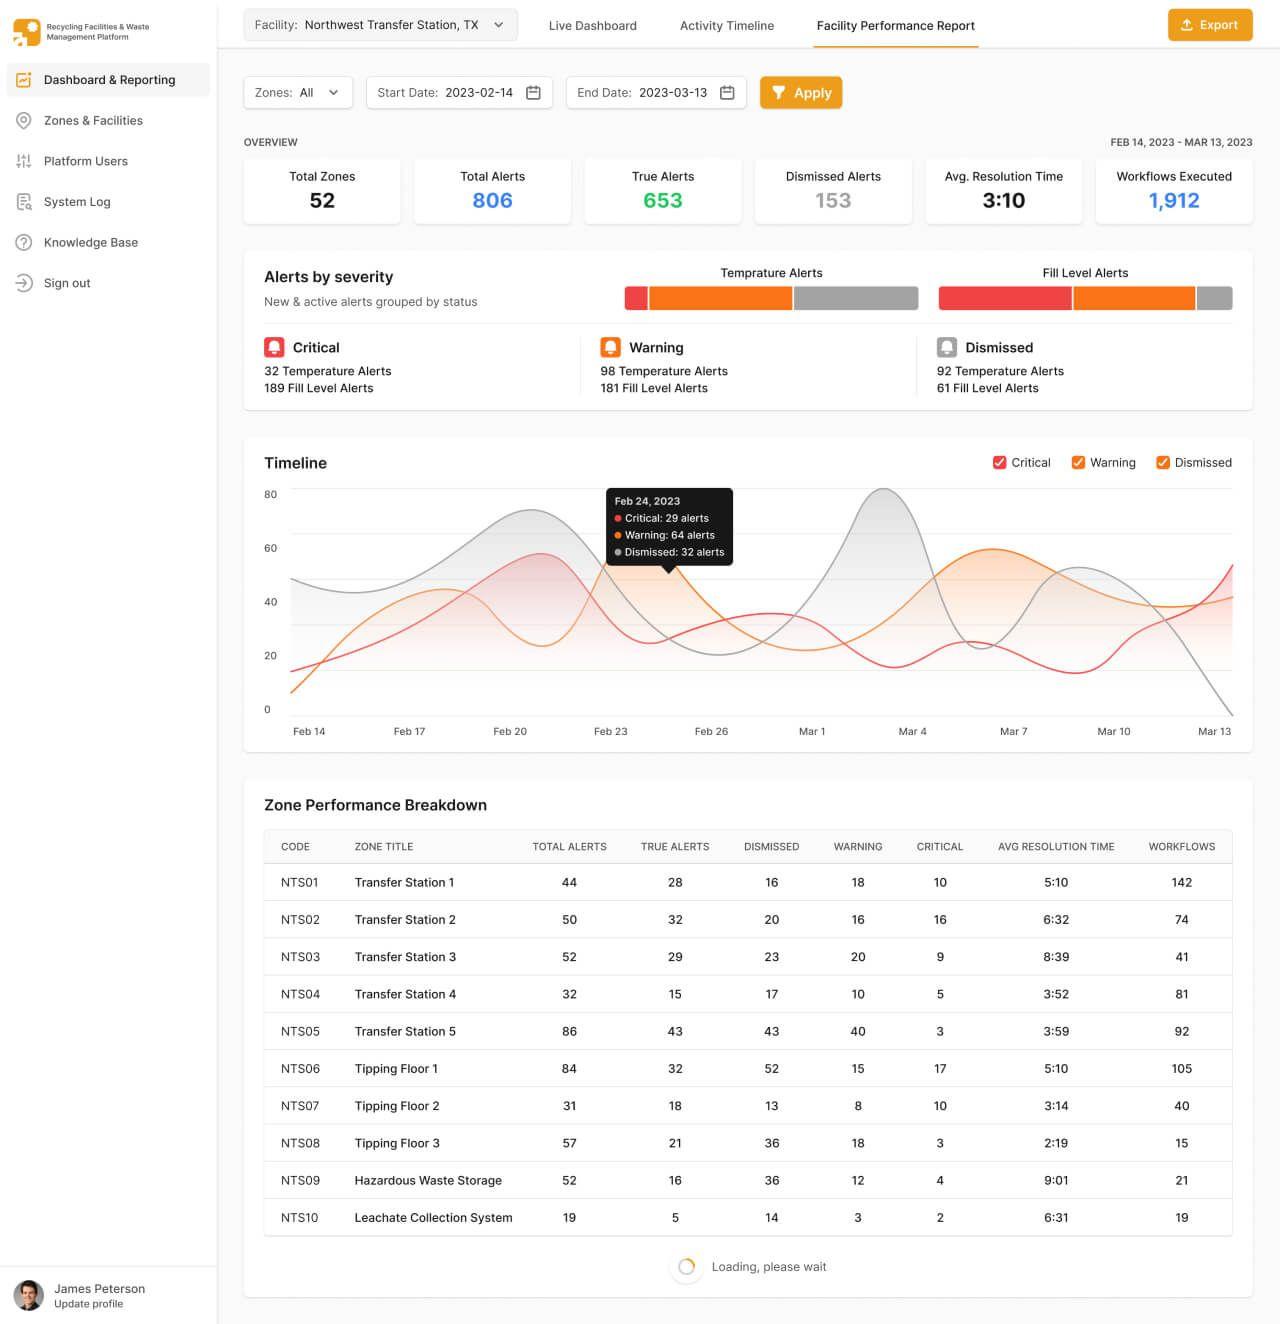The height and width of the screenshot is (1324, 1280).
Task: Click the platform logo icon
Action: pyautogui.click(x=27, y=32)
